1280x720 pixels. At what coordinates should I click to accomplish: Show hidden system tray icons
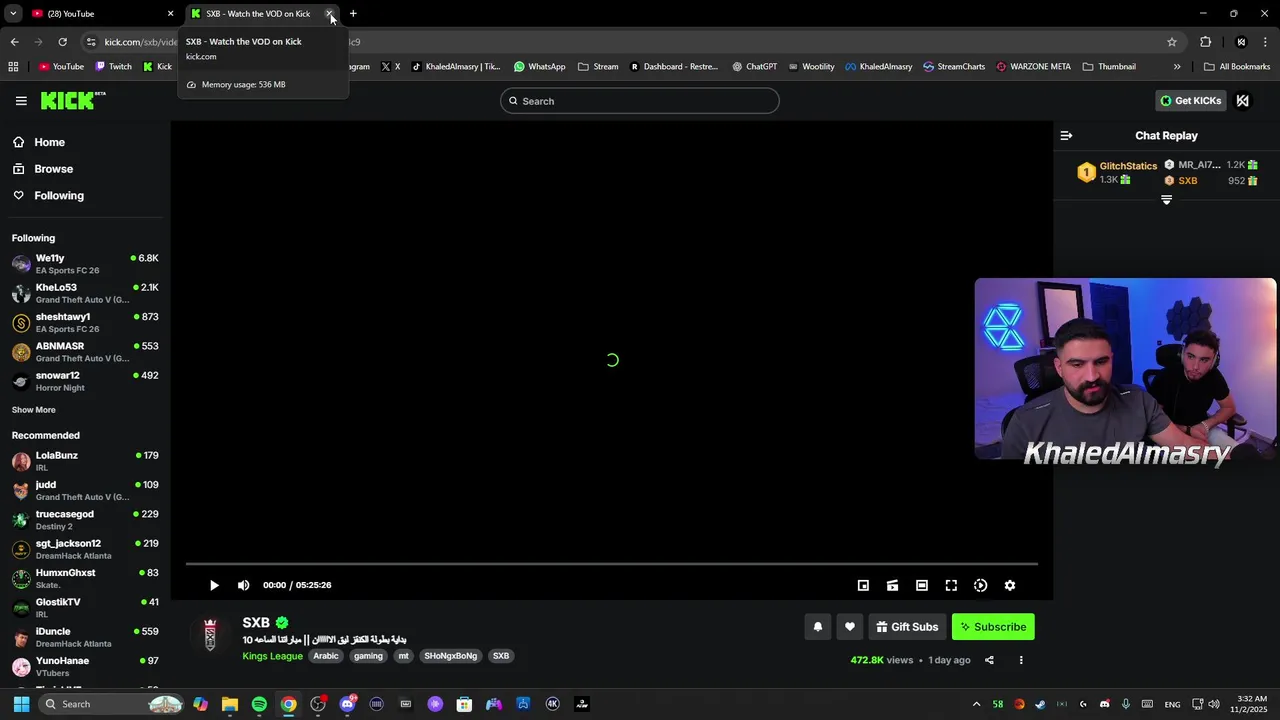[976, 704]
